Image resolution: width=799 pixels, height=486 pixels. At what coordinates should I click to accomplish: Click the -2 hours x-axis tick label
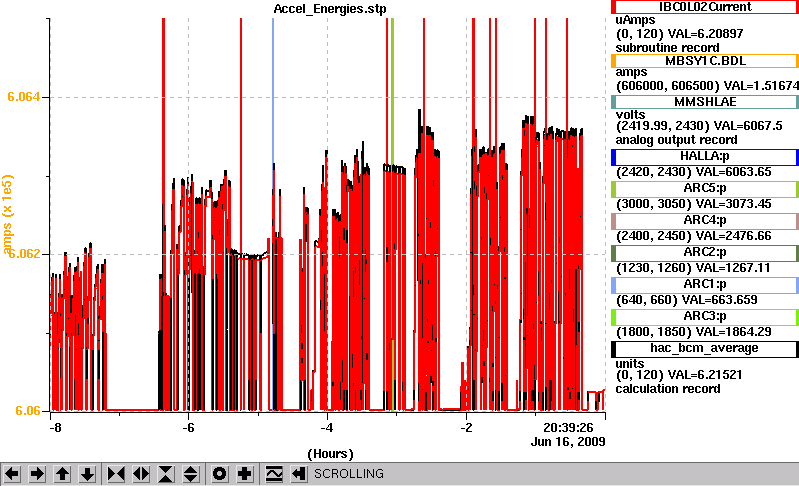466,427
